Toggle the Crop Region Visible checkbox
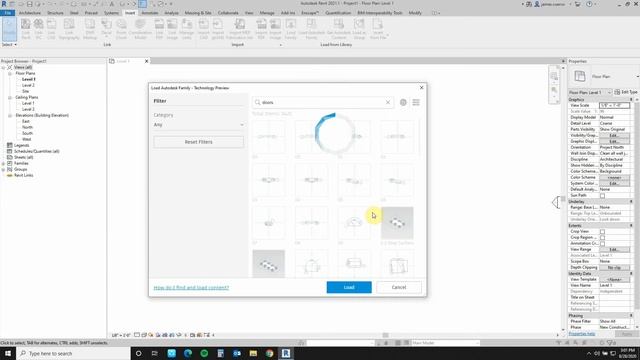Screen dimensions: 640x360 [602, 238]
